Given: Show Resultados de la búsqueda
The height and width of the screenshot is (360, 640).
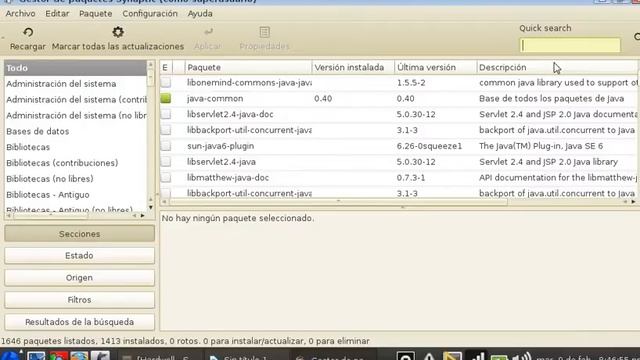Looking at the screenshot, I should click(x=79, y=322).
